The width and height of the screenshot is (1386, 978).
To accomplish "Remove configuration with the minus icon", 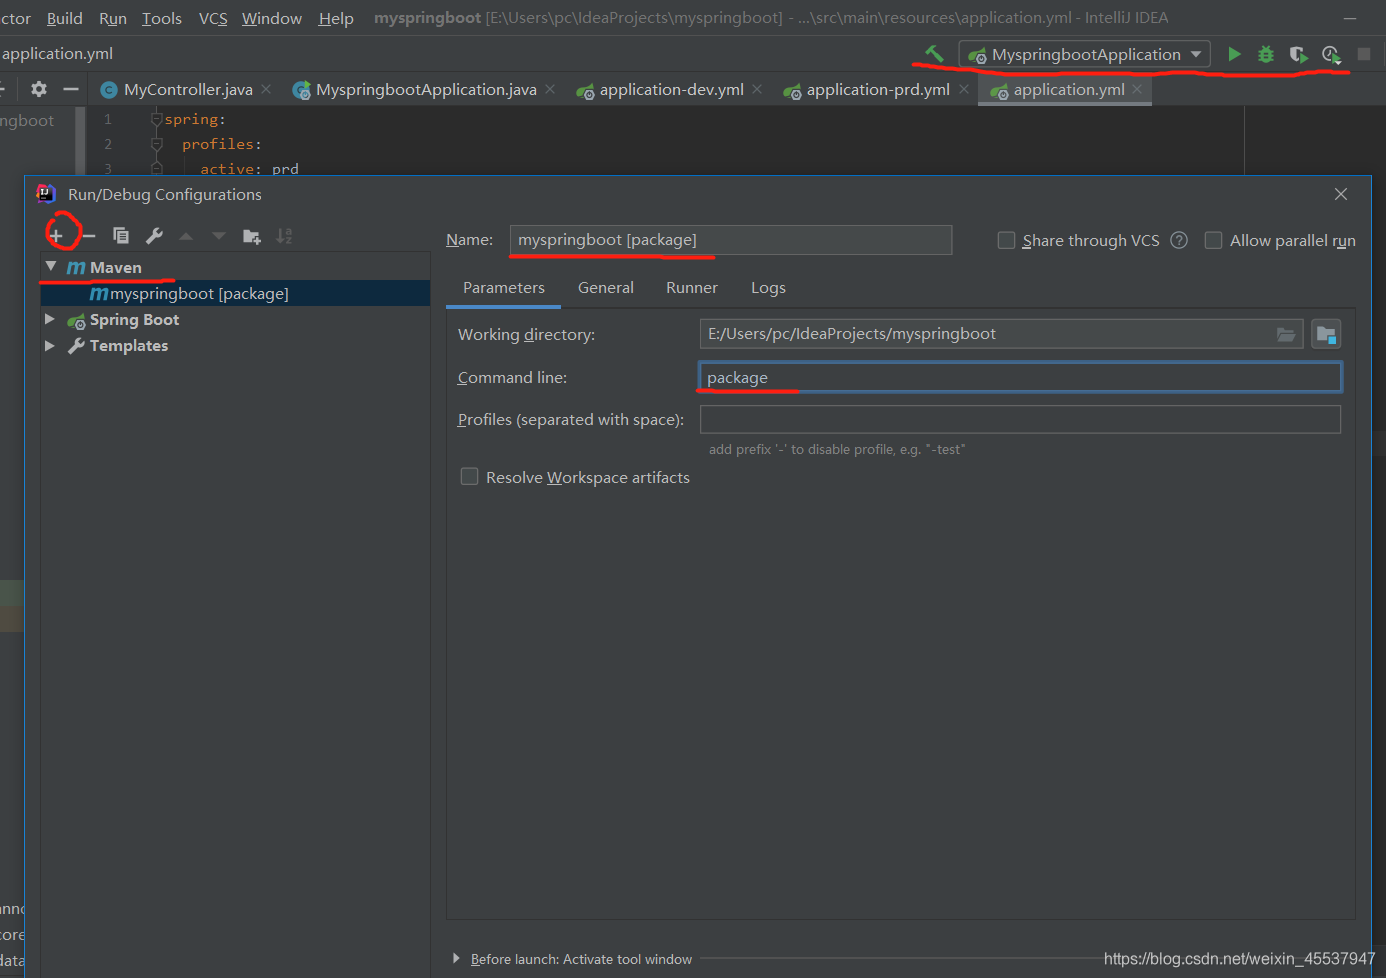I will tap(89, 236).
